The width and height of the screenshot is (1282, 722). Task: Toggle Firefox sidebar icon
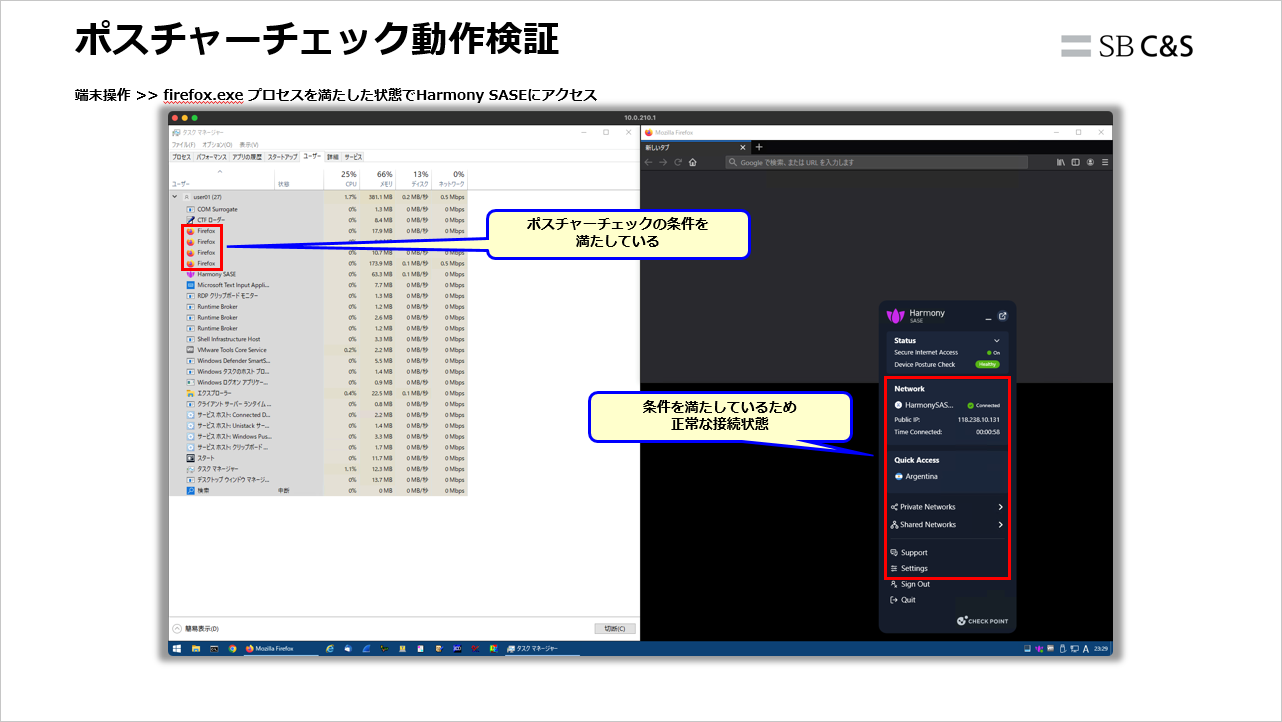tap(1075, 162)
